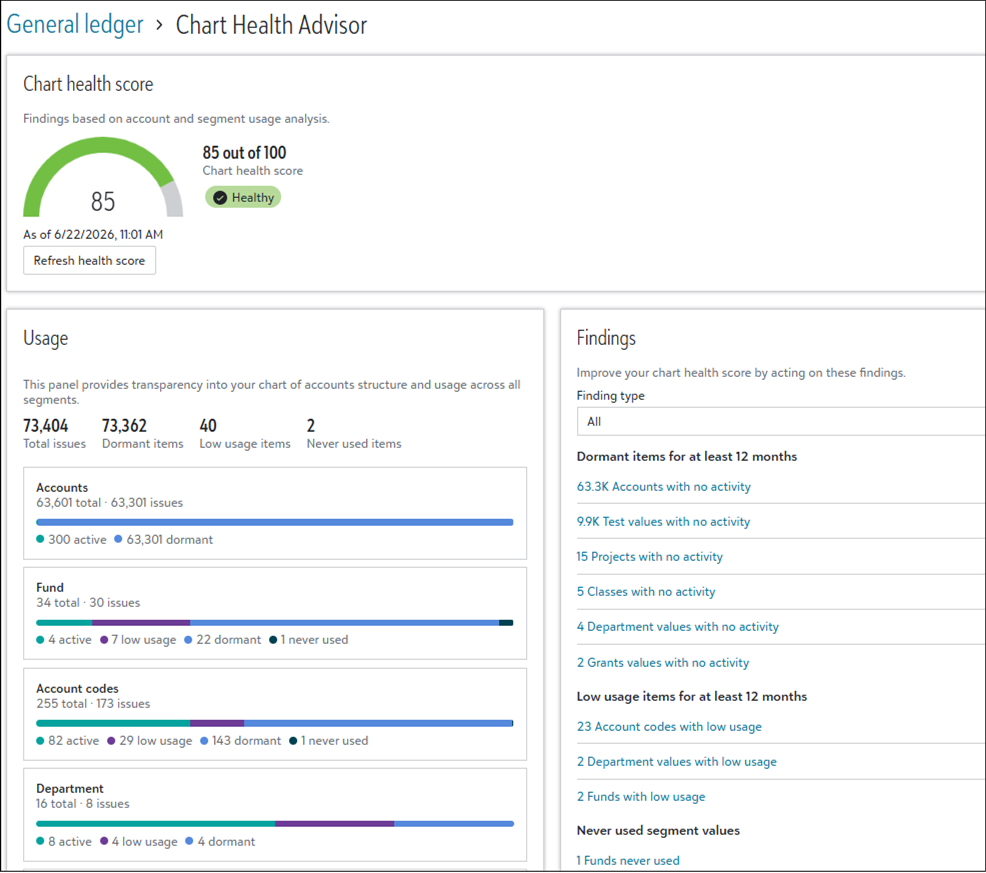Image resolution: width=986 pixels, height=873 pixels.
Task: Open 2 Grants values with no activity
Action: click(x=663, y=662)
